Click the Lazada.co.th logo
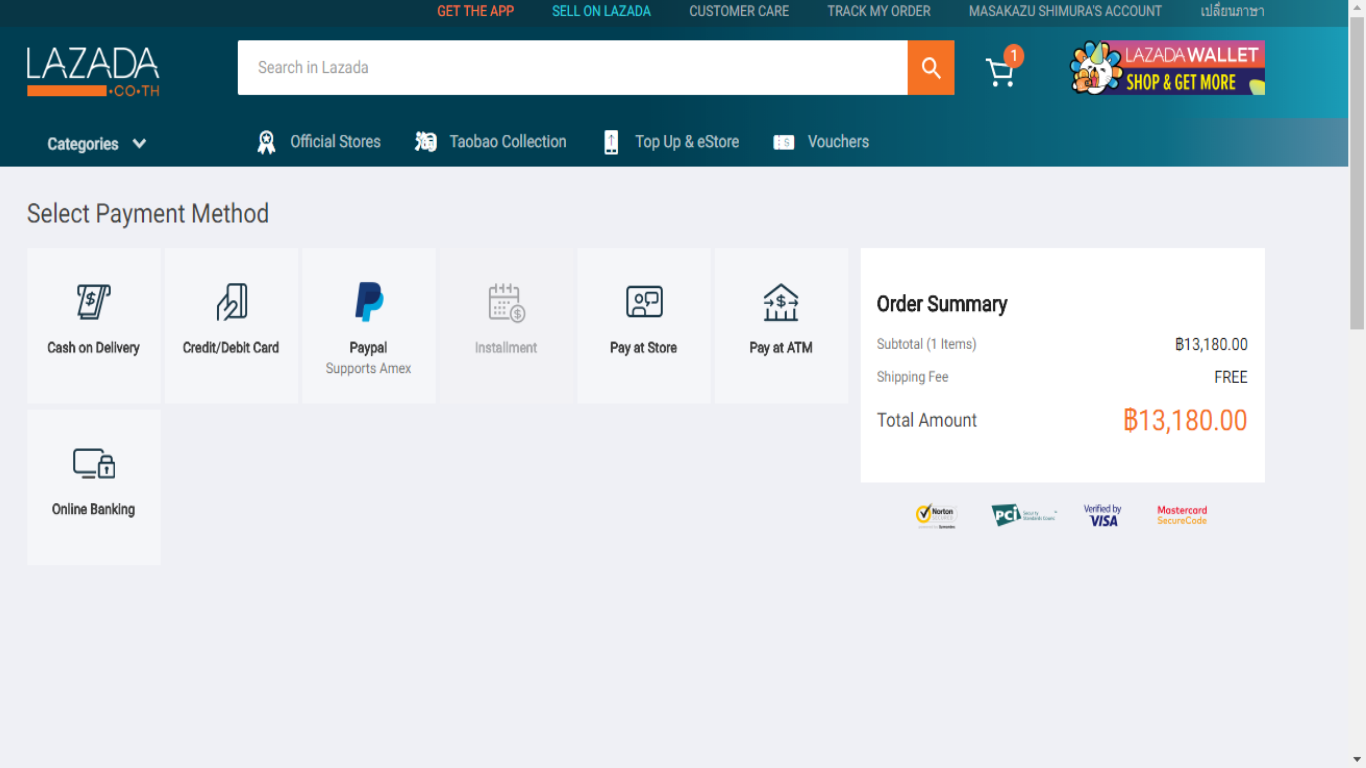Viewport: 1366px width, 768px height. coord(93,71)
